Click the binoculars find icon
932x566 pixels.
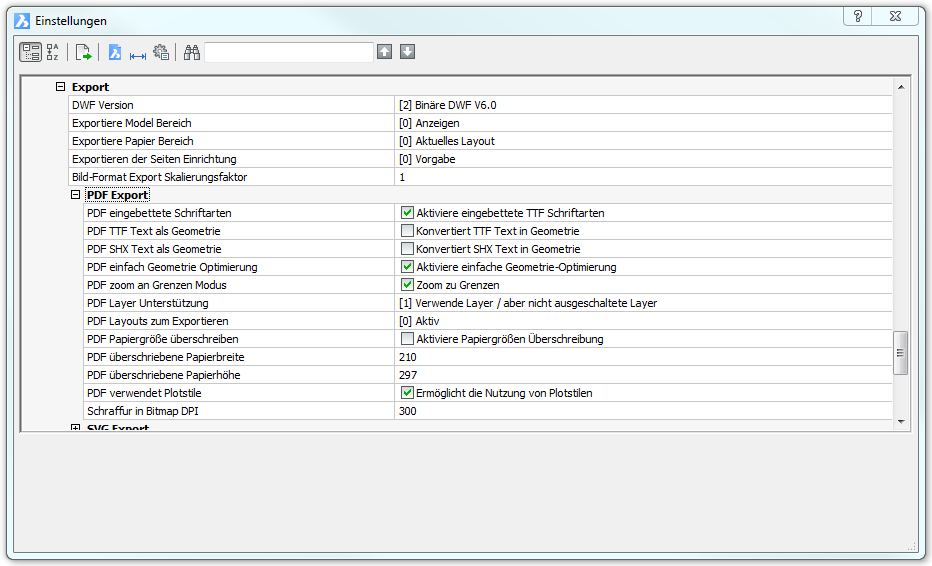(192, 52)
